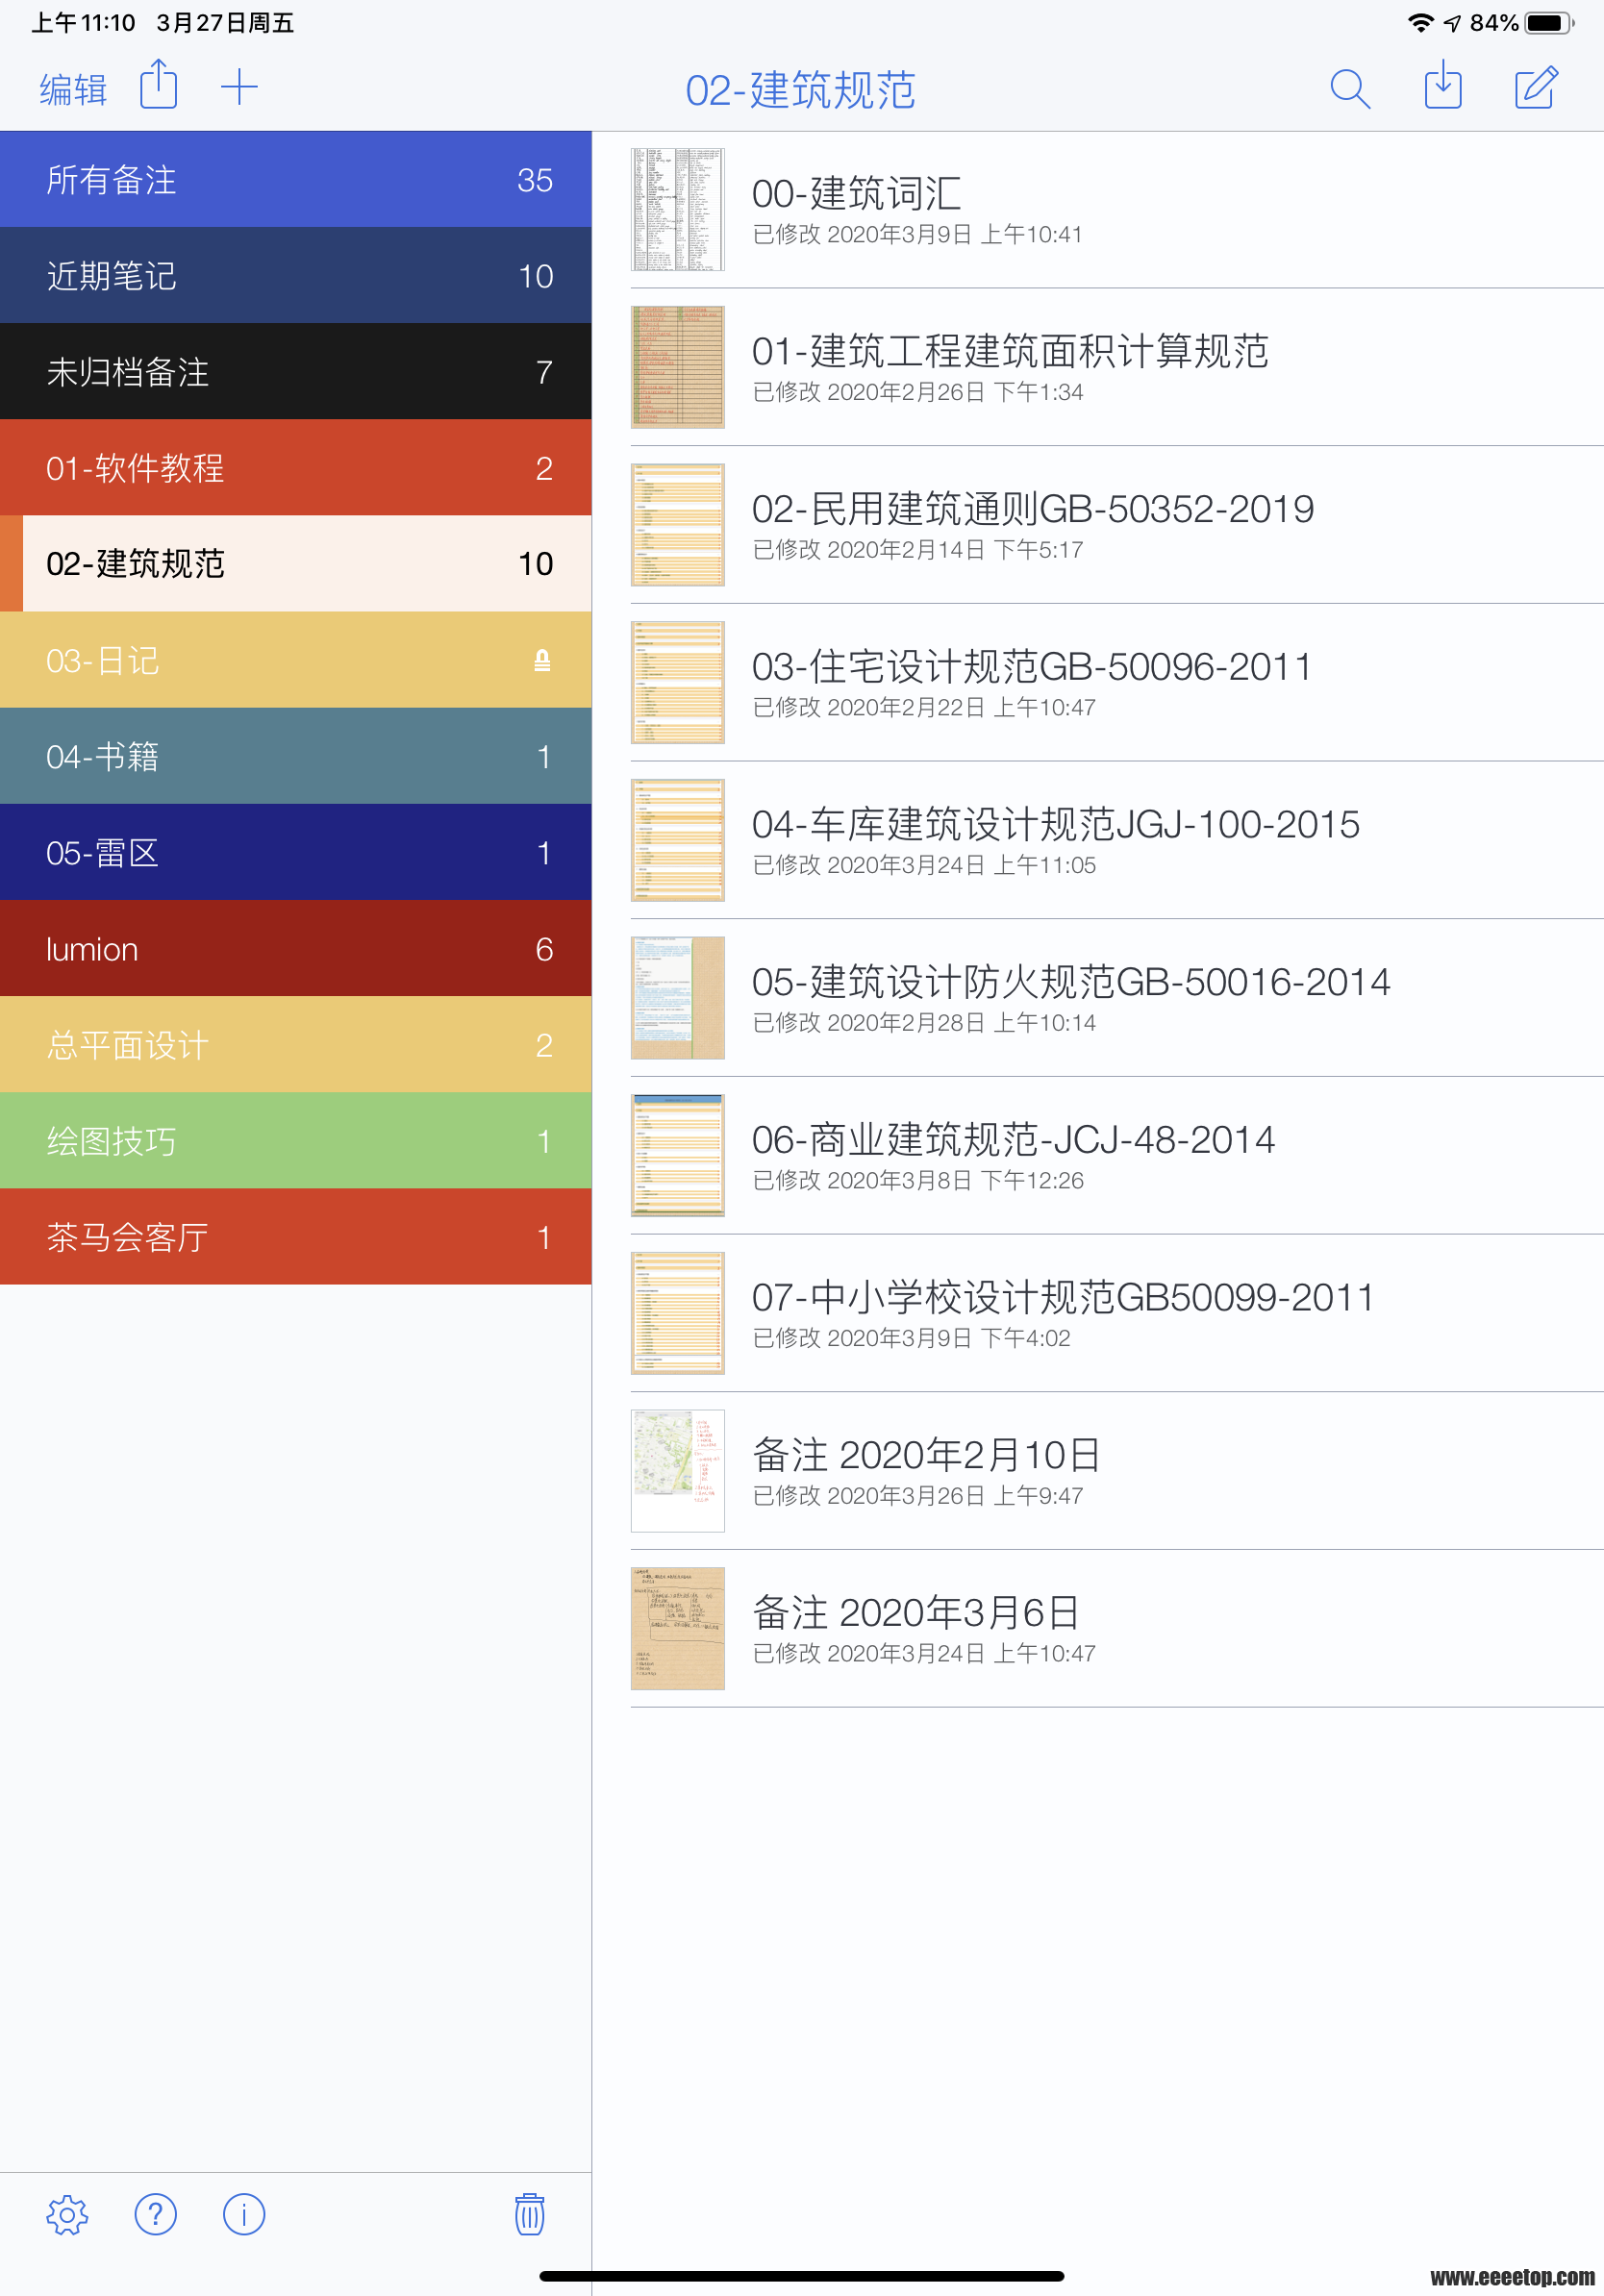The width and height of the screenshot is (1604, 2296).
Task: Open info icon at bottom
Action: tap(244, 2214)
